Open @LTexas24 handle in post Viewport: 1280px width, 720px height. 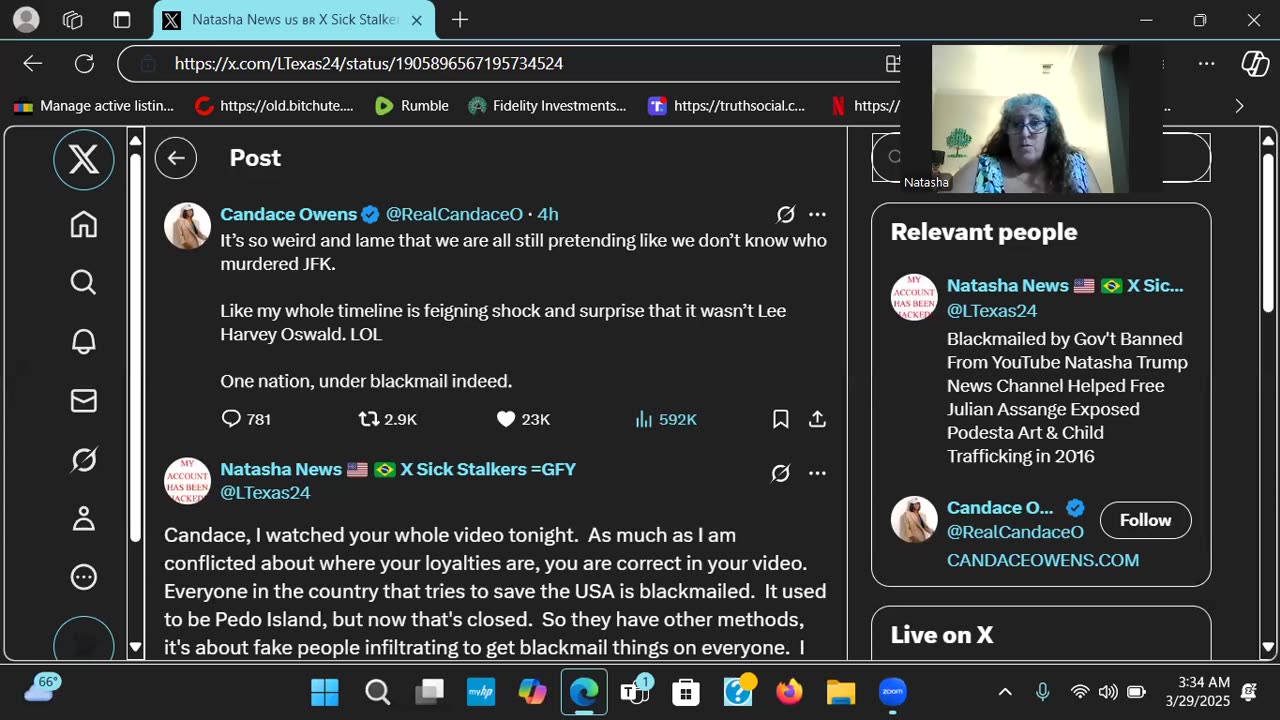[x=265, y=493]
